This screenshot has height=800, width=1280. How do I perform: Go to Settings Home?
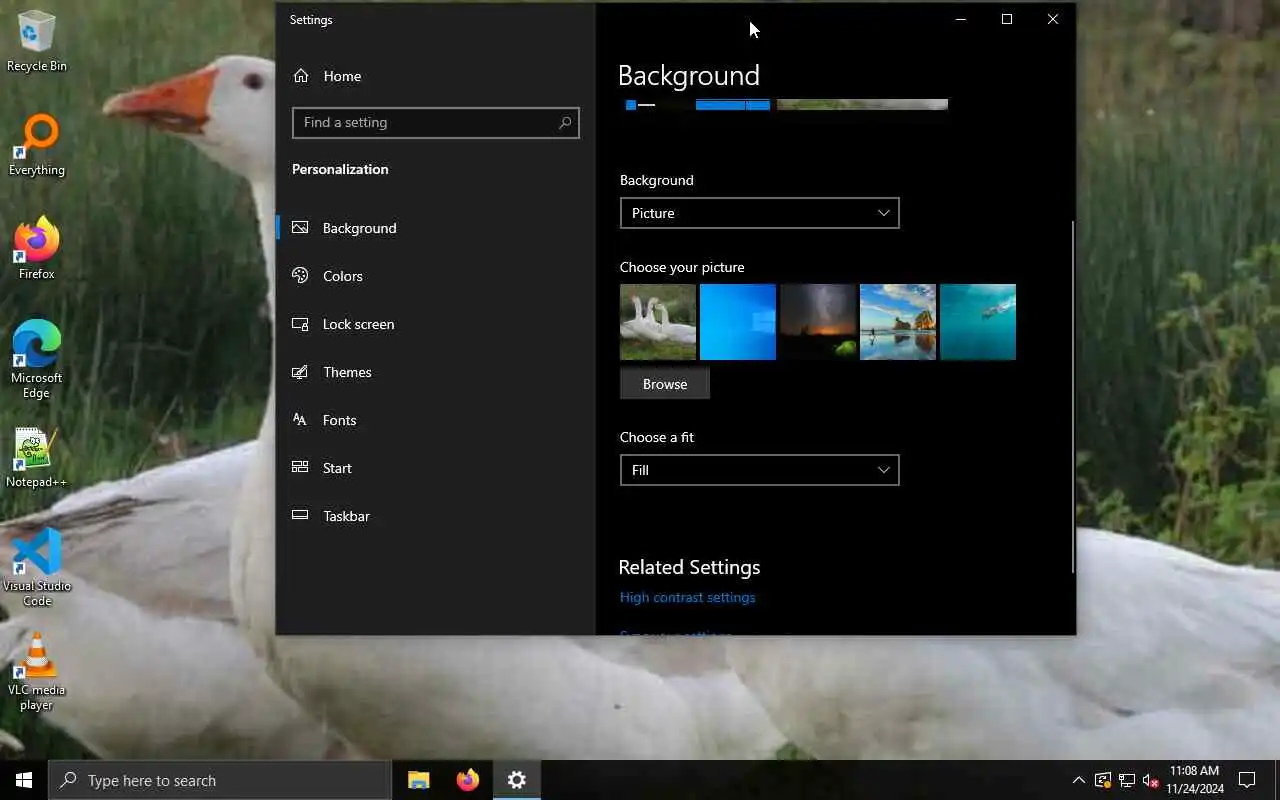[x=436, y=76]
